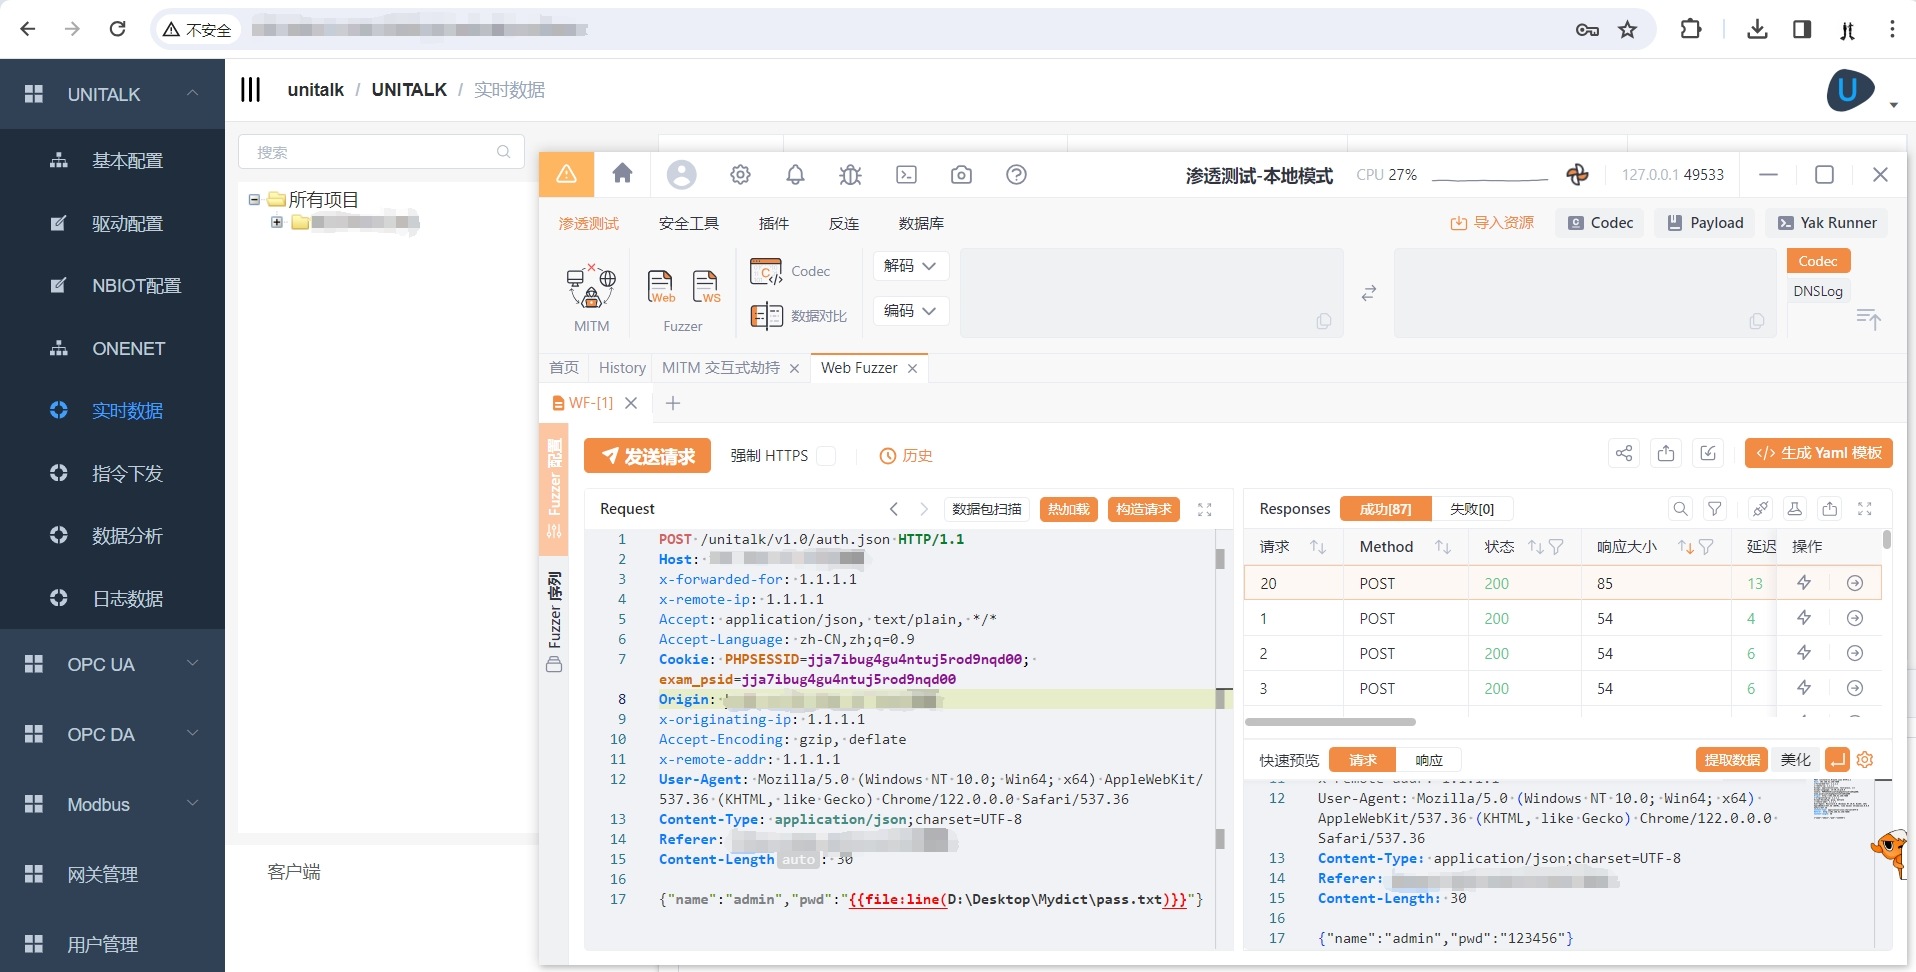Click the 提取数据 button
The height and width of the screenshot is (972, 1916).
[x=1732, y=760]
